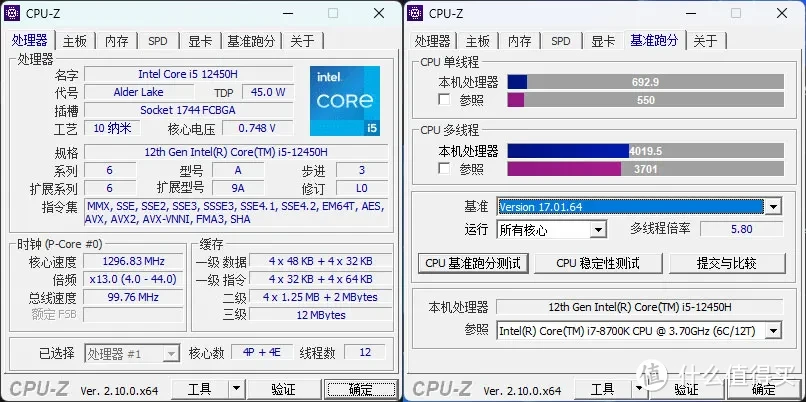Click 确定 button in left window

pyautogui.click(x=361, y=389)
